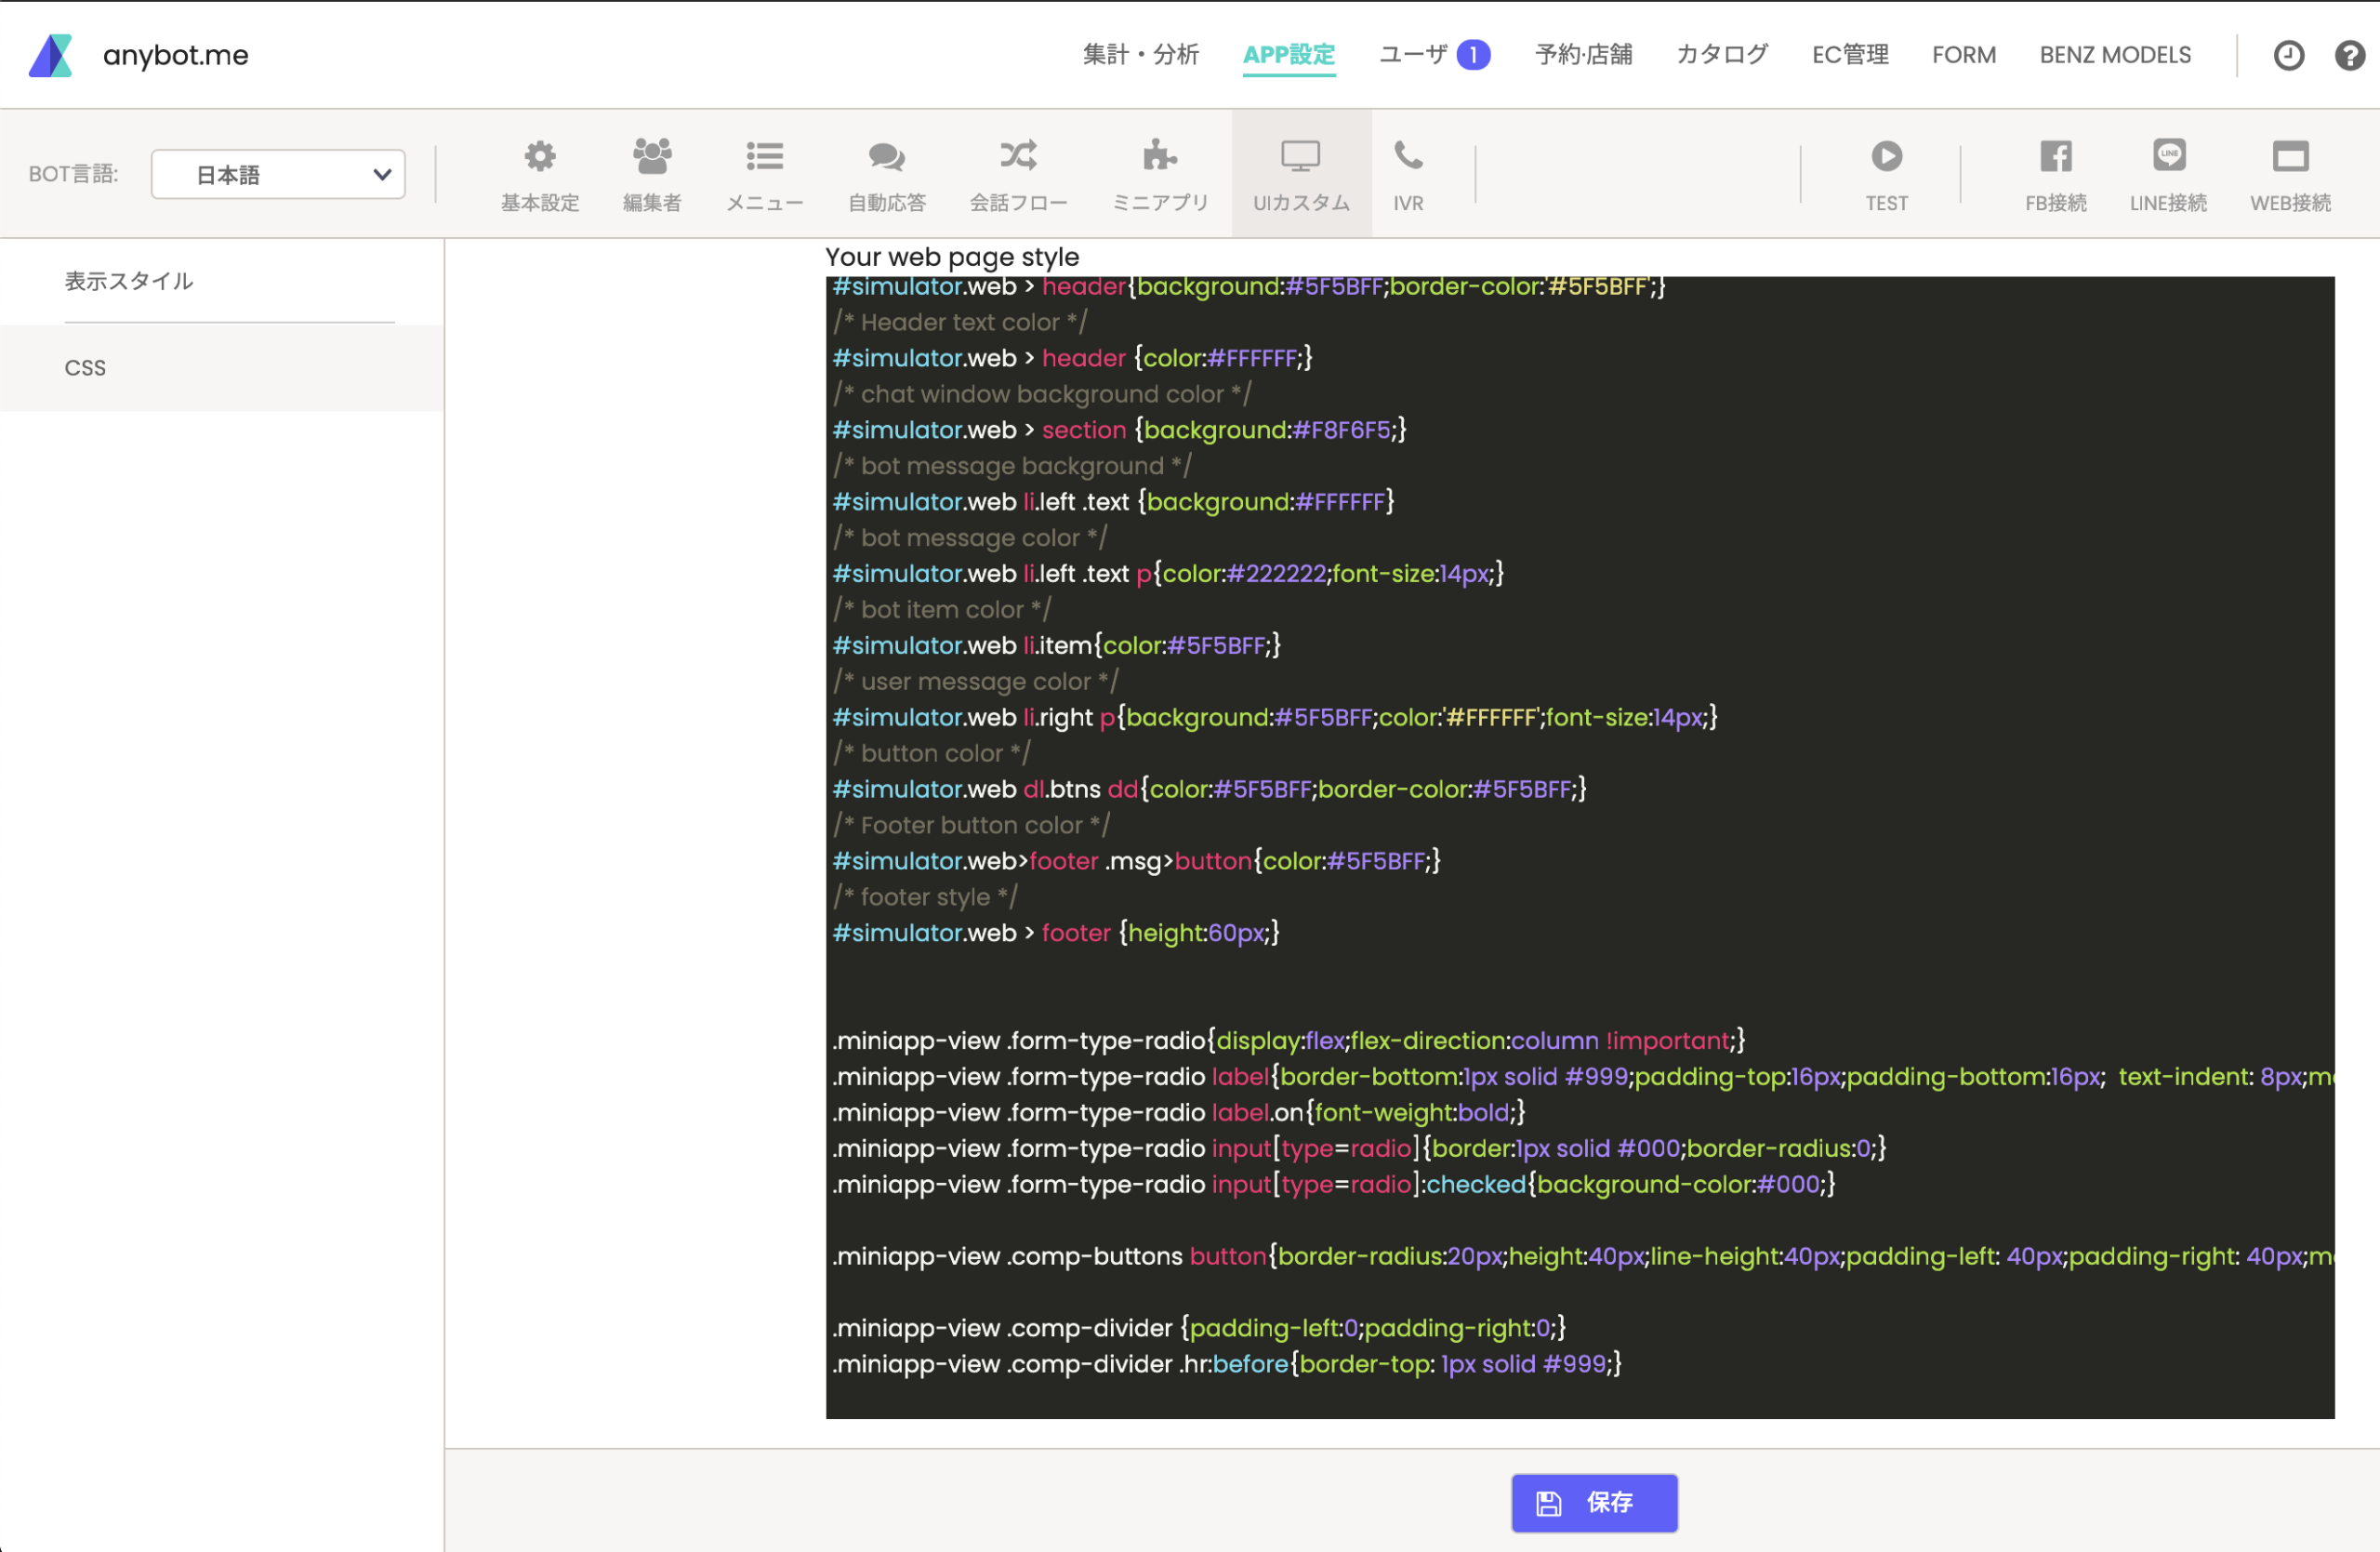Click the help question mark icon
2380x1552 pixels.
[x=2349, y=55]
